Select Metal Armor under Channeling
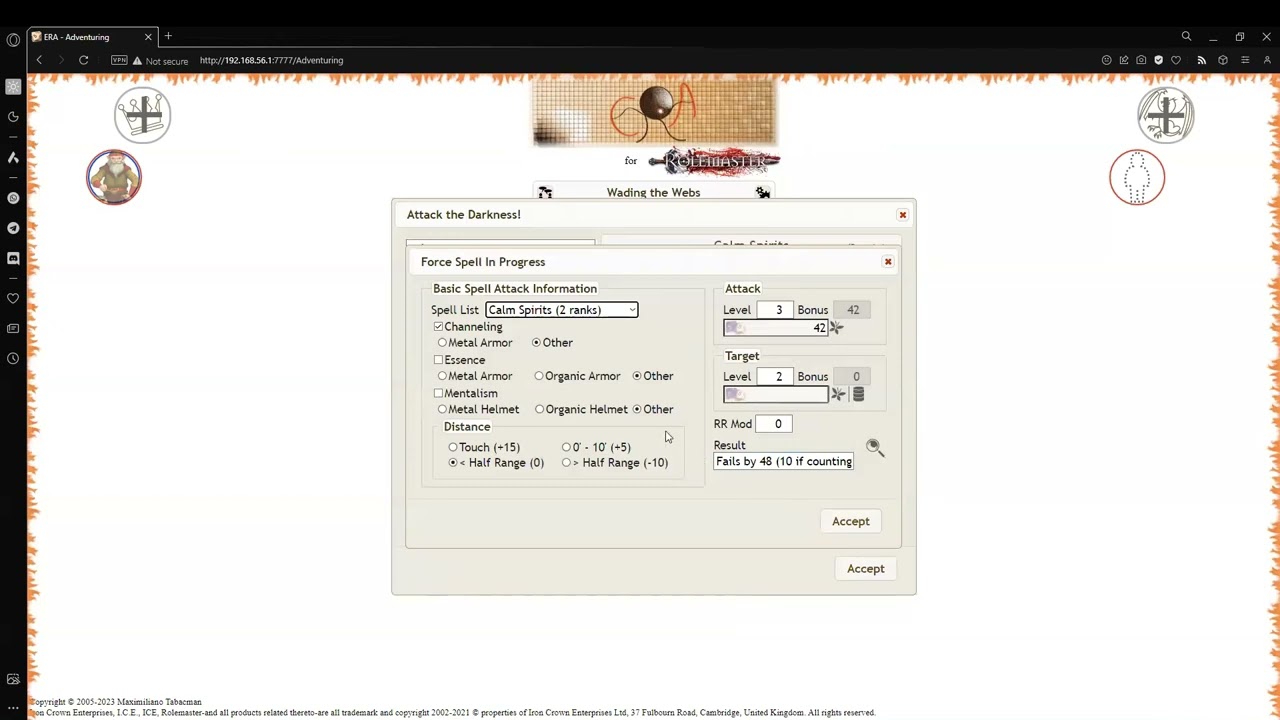This screenshot has height=720, width=1280. [442, 343]
